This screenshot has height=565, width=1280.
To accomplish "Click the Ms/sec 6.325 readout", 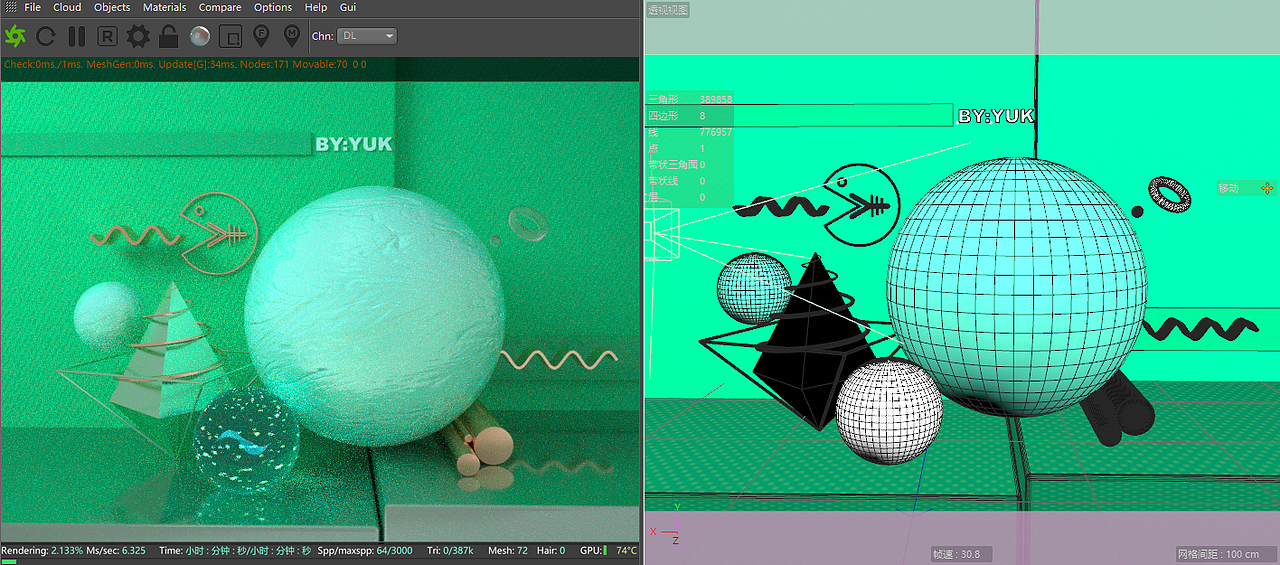I will point(116,551).
